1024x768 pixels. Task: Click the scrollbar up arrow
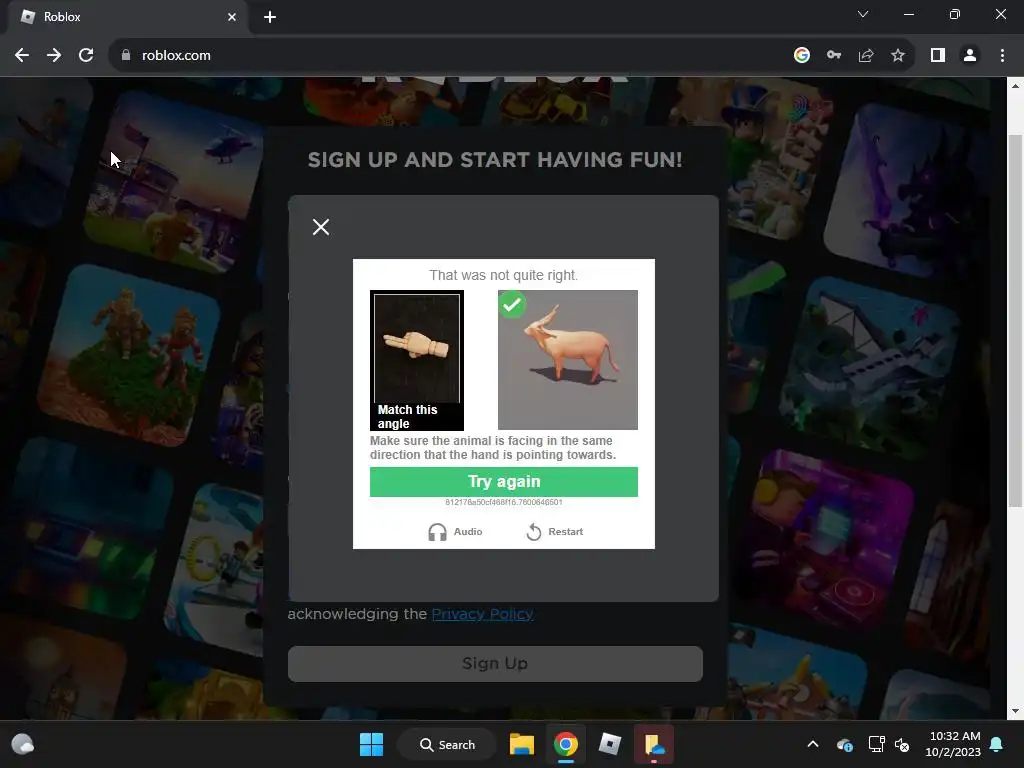pos(1015,86)
